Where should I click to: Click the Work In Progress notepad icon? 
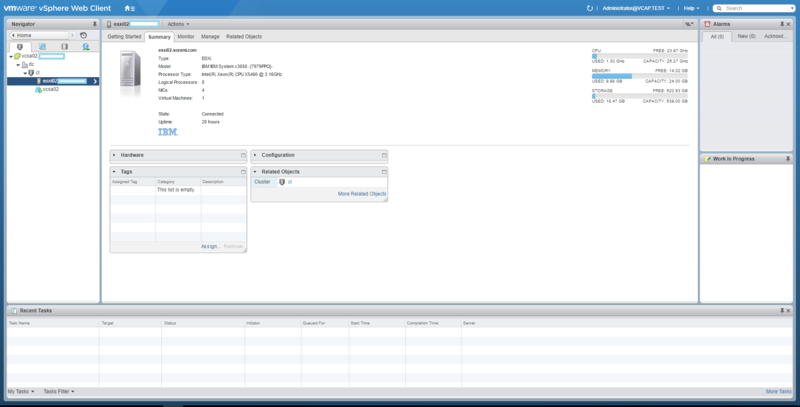tap(708, 159)
